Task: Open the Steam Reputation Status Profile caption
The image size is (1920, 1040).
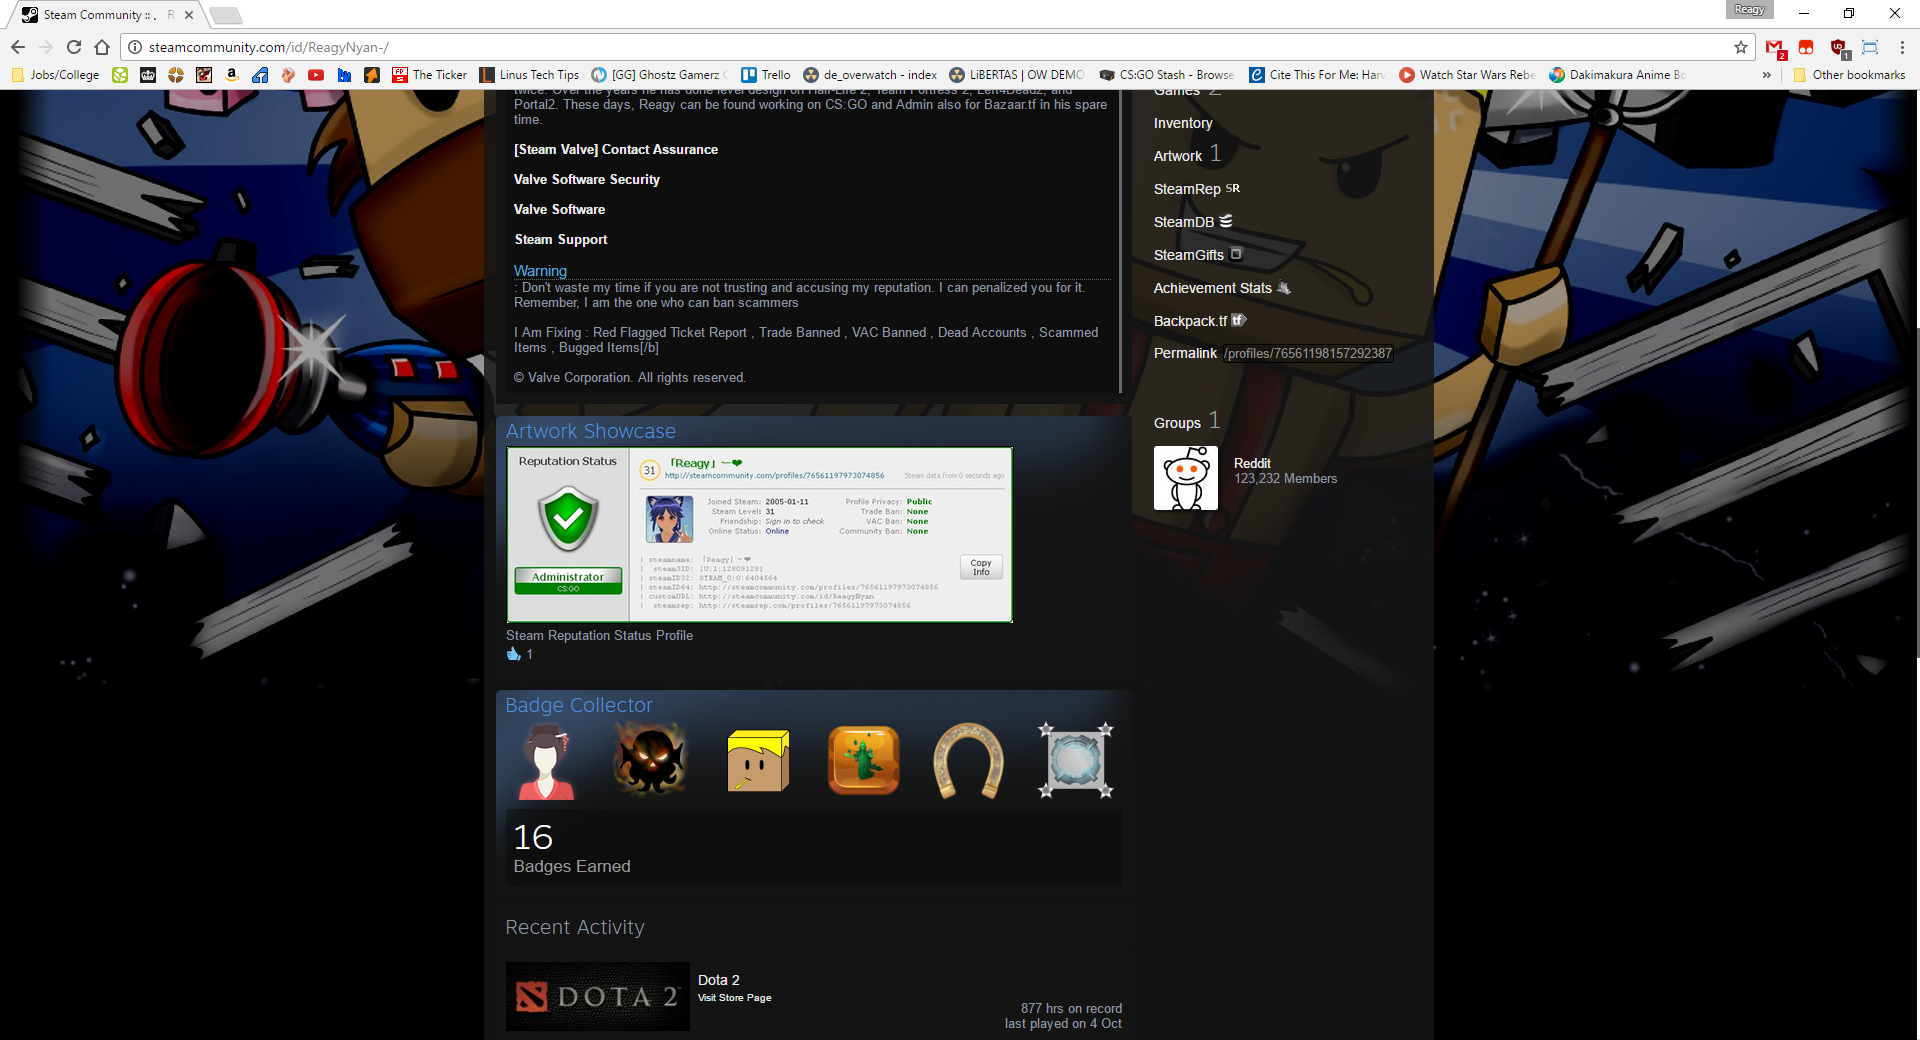Action: point(599,635)
